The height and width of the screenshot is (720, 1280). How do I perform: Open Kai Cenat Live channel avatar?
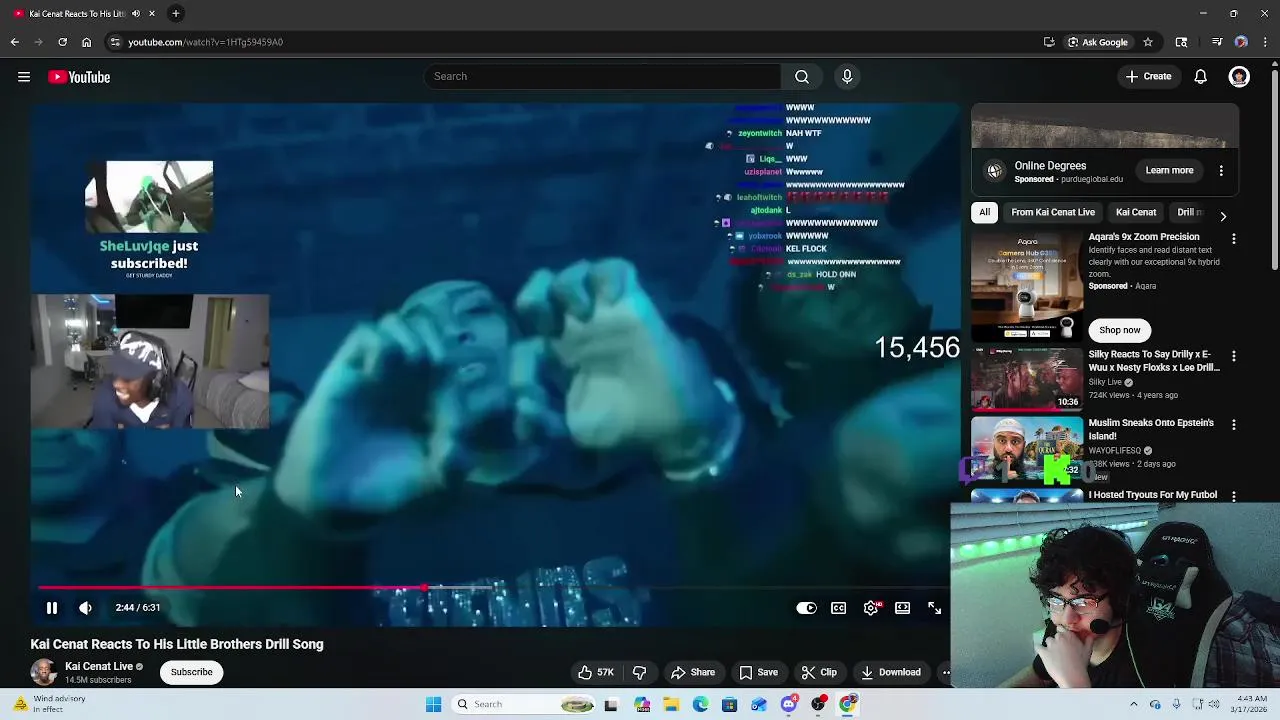43,672
